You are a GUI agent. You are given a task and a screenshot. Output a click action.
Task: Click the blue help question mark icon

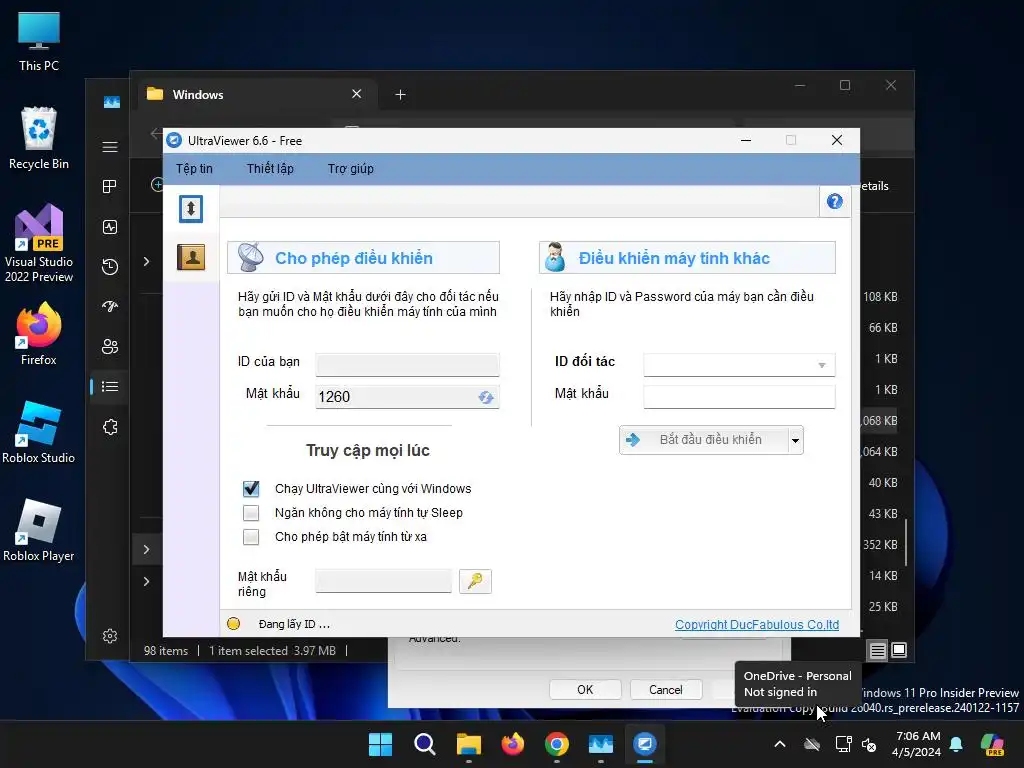pyautogui.click(x=835, y=201)
